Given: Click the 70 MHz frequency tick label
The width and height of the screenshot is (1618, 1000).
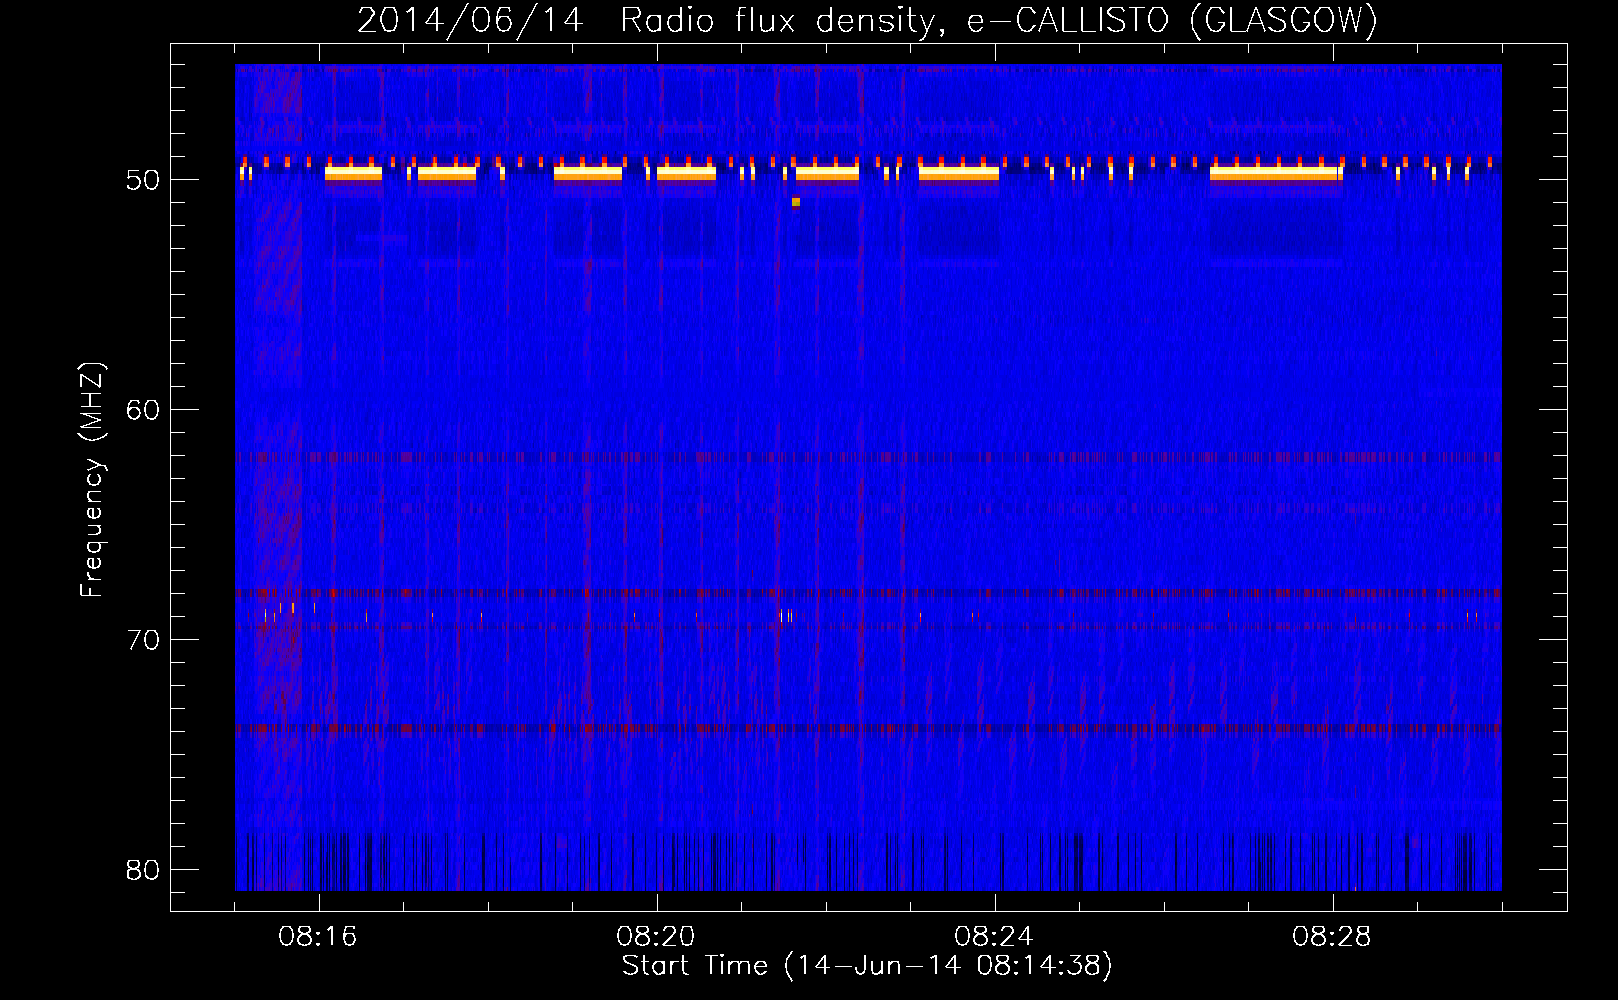Looking at the screenshot, I should [x=143, y=640].
